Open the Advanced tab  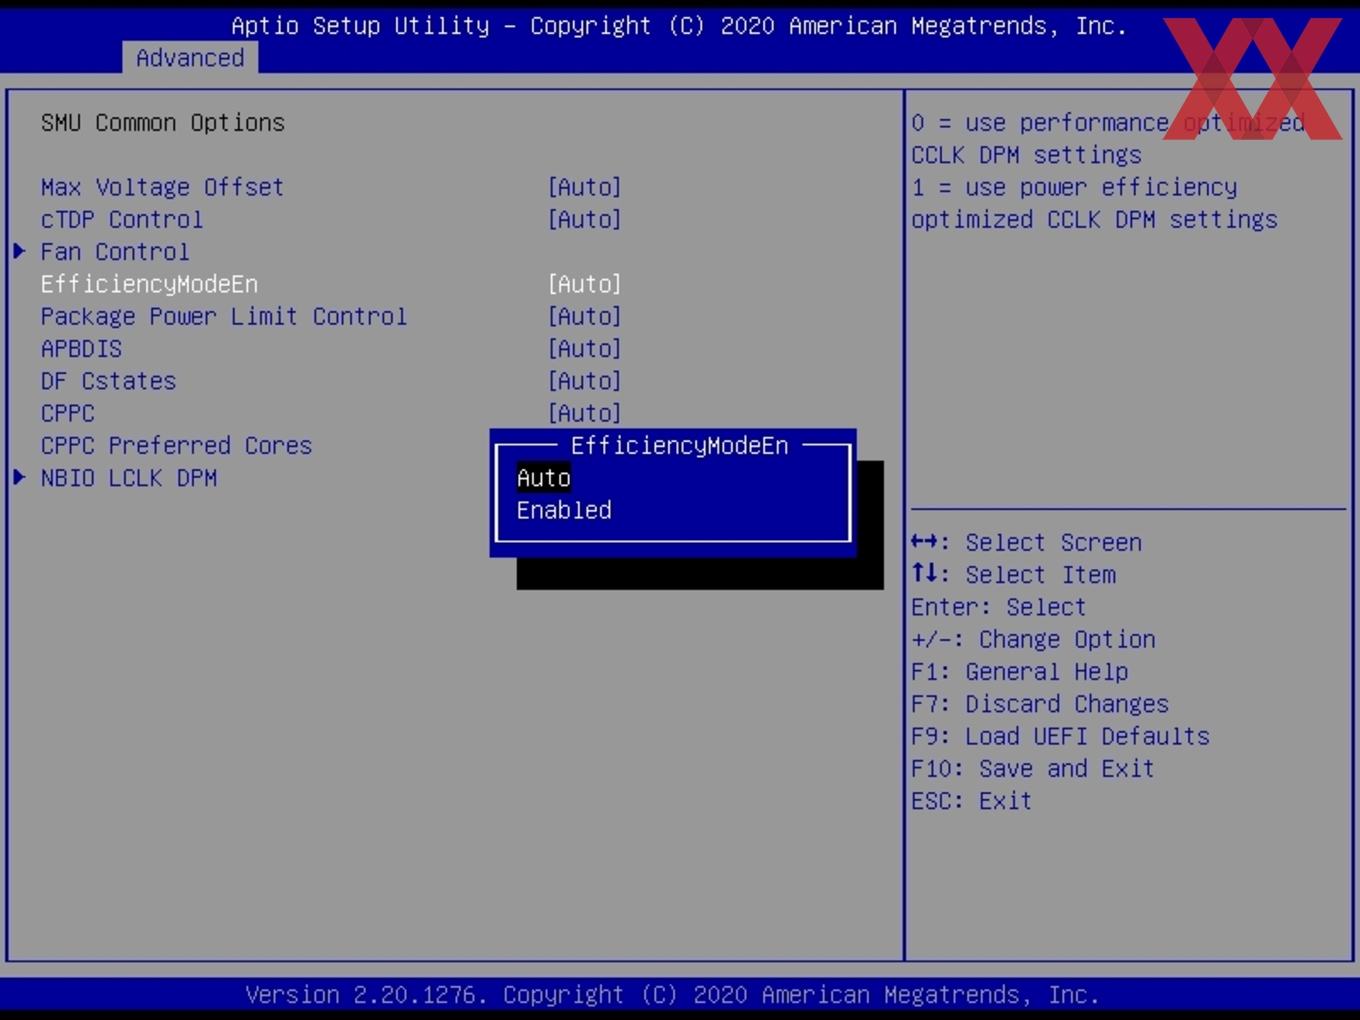[x=190, y=58]
